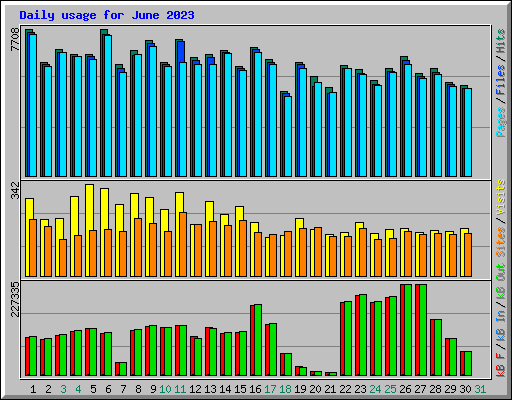
Task: Click day label 27 on the x-axis
Action: coord(420,389)
